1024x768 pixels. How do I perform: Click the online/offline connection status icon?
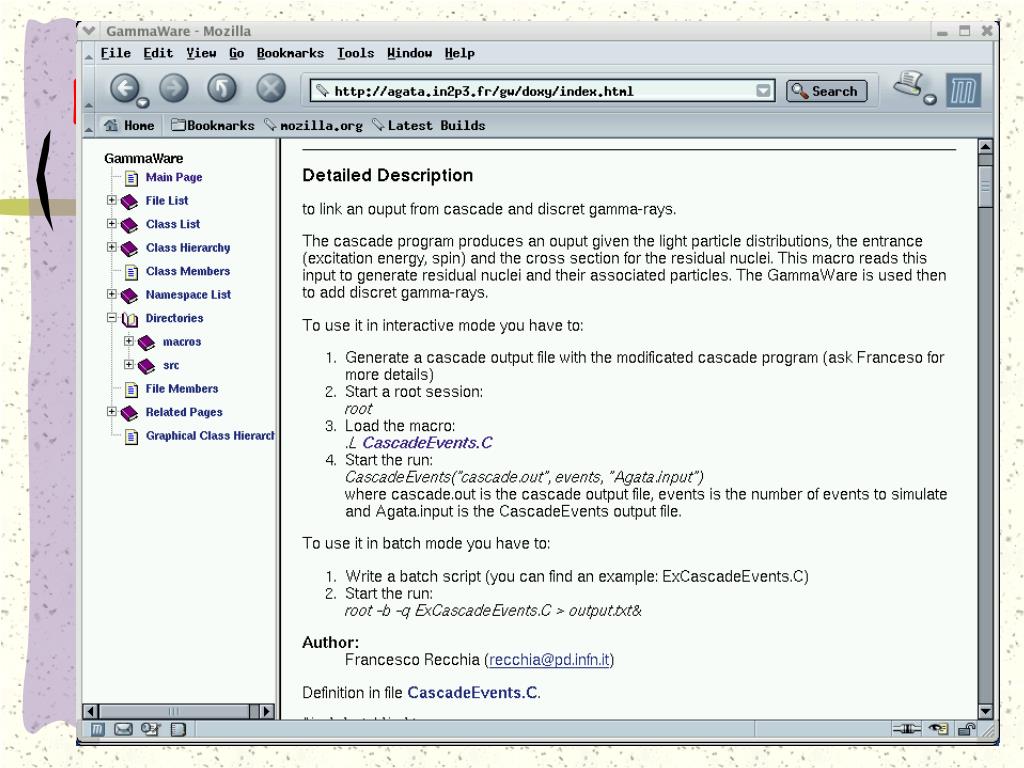906,729
